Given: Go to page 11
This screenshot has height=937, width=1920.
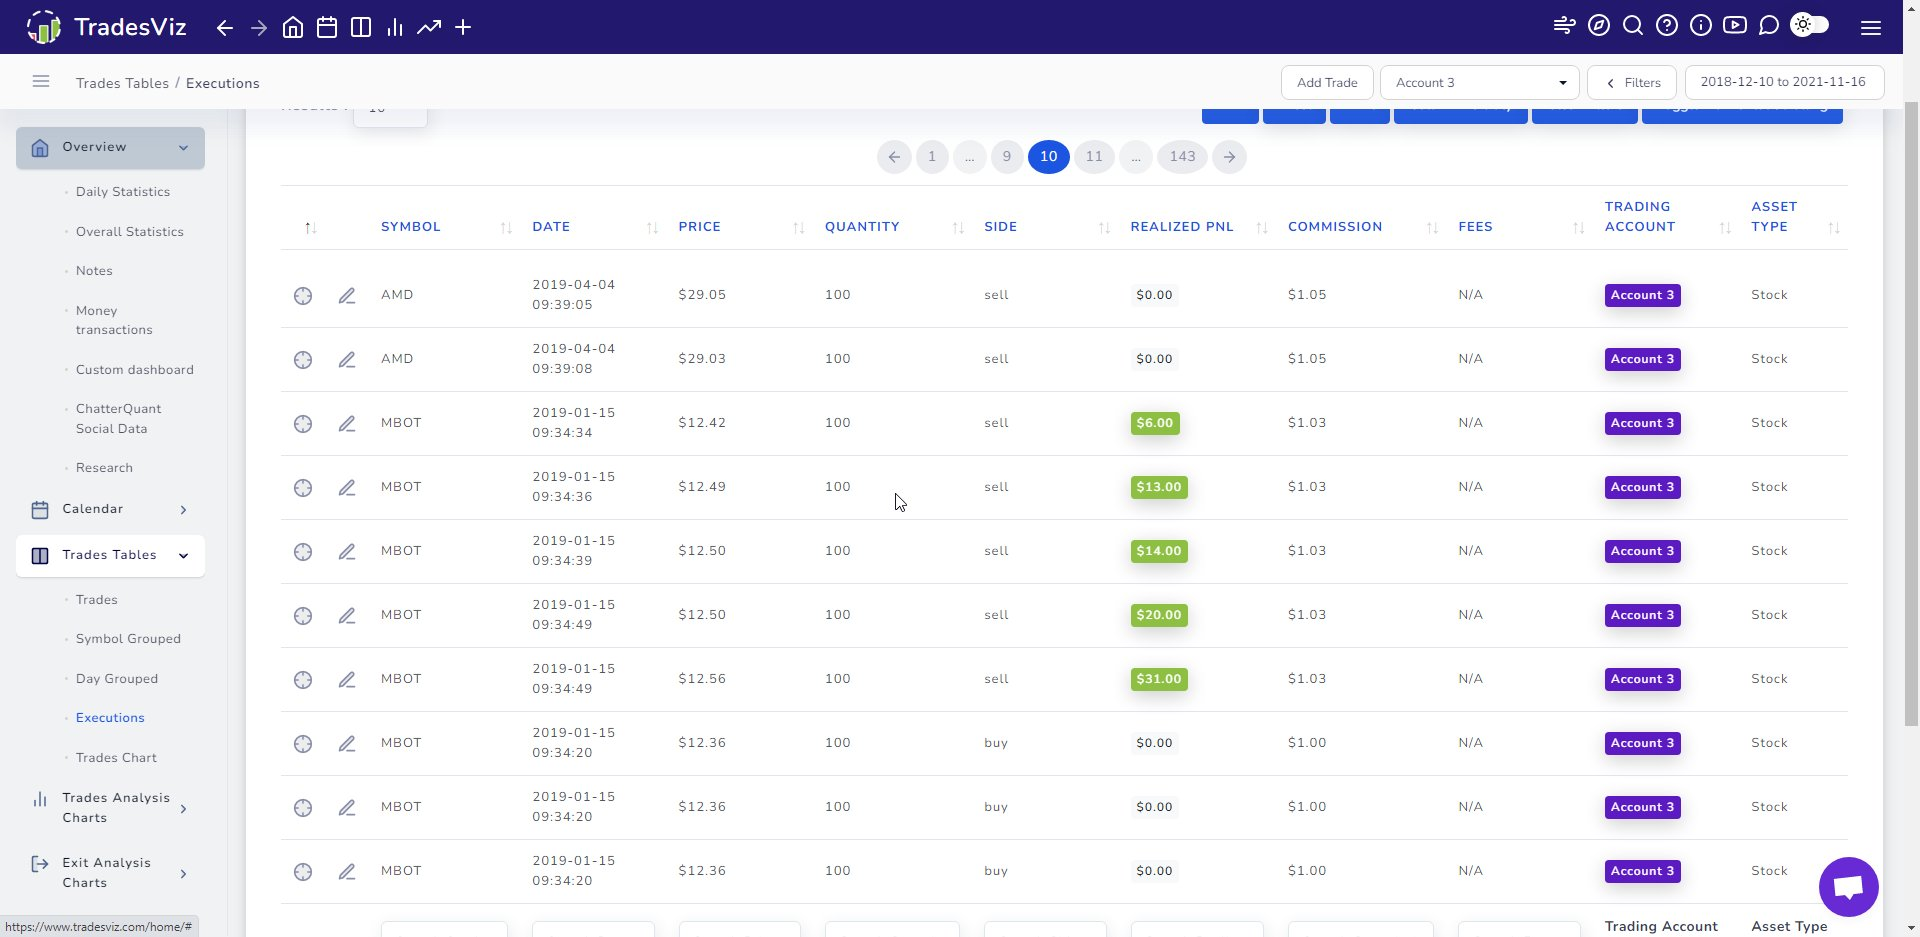Looking at the screenshot, I should click(x=1094, y=157).
